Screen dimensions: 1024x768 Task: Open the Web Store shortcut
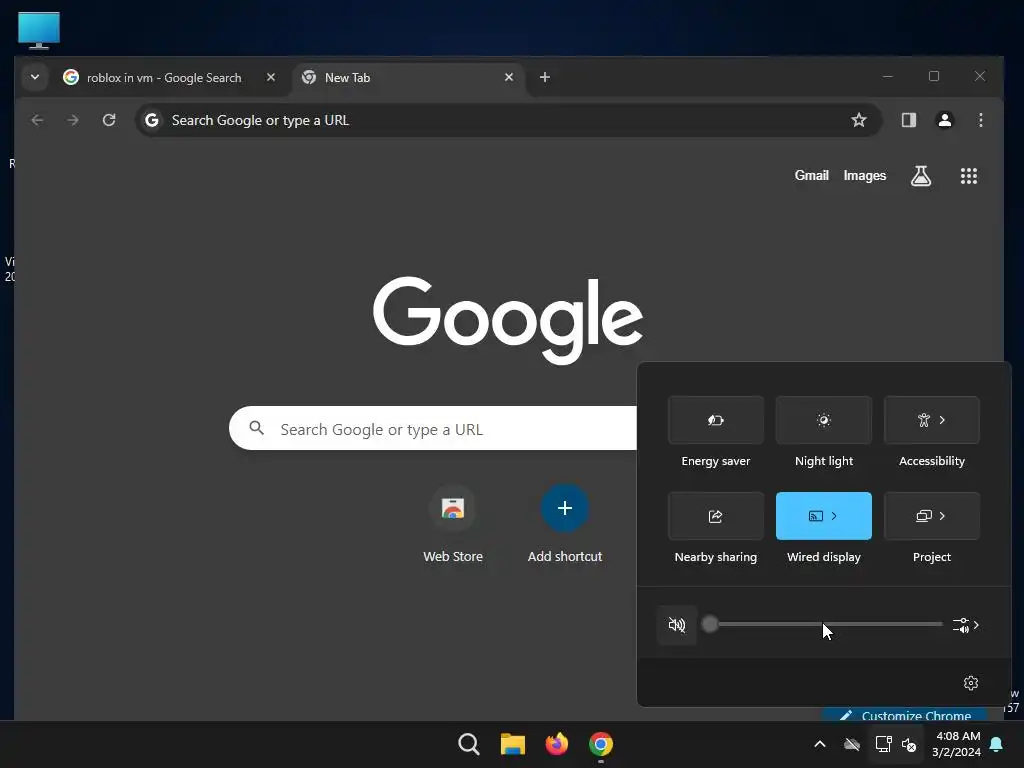[453, 524]
